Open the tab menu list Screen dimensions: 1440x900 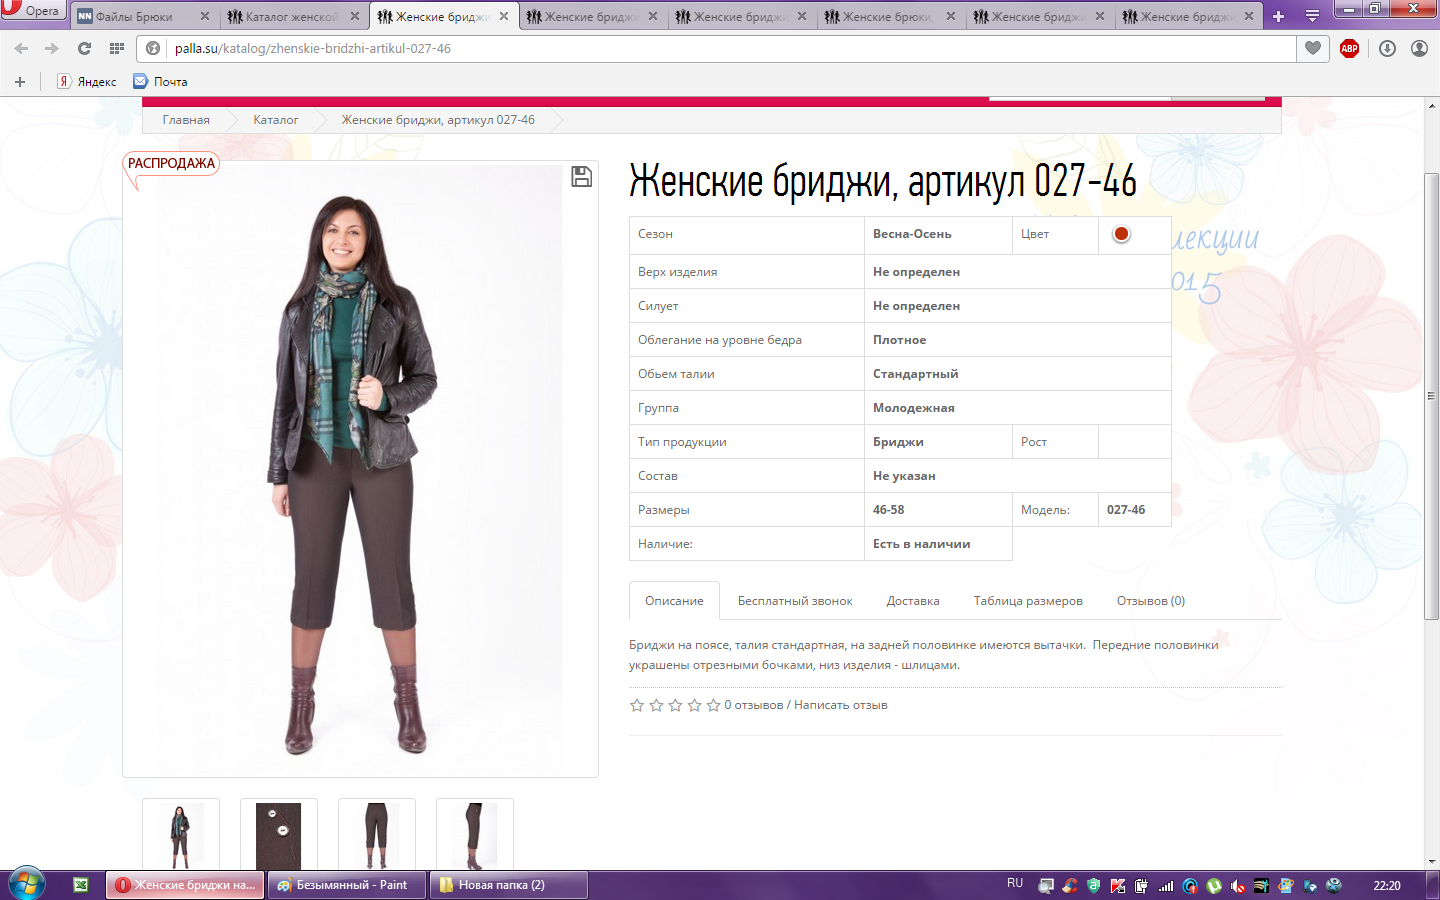click(1312, 16)
